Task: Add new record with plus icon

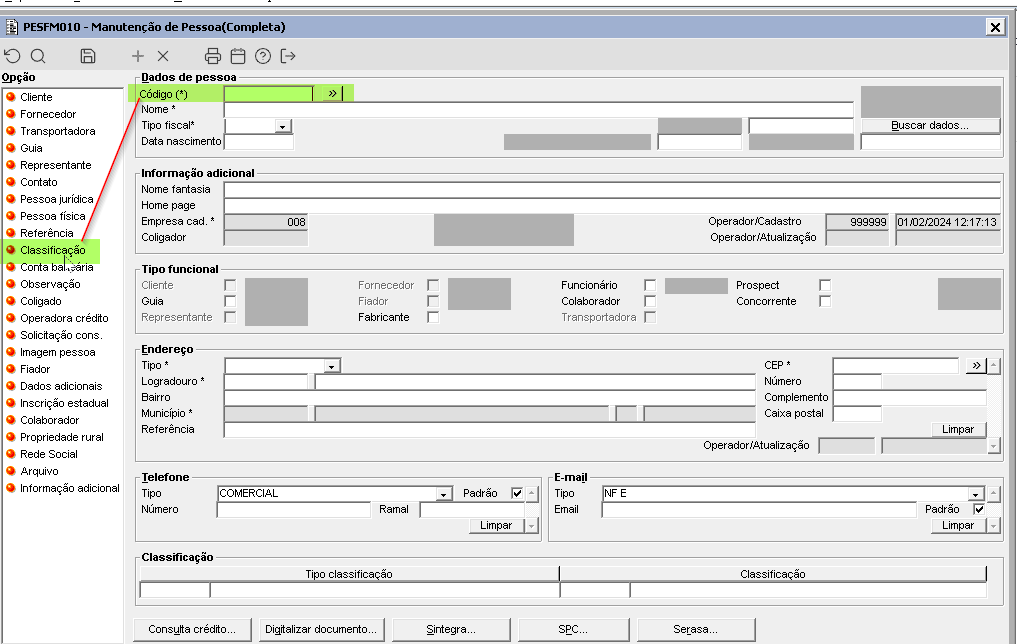Action: (138, 56)
